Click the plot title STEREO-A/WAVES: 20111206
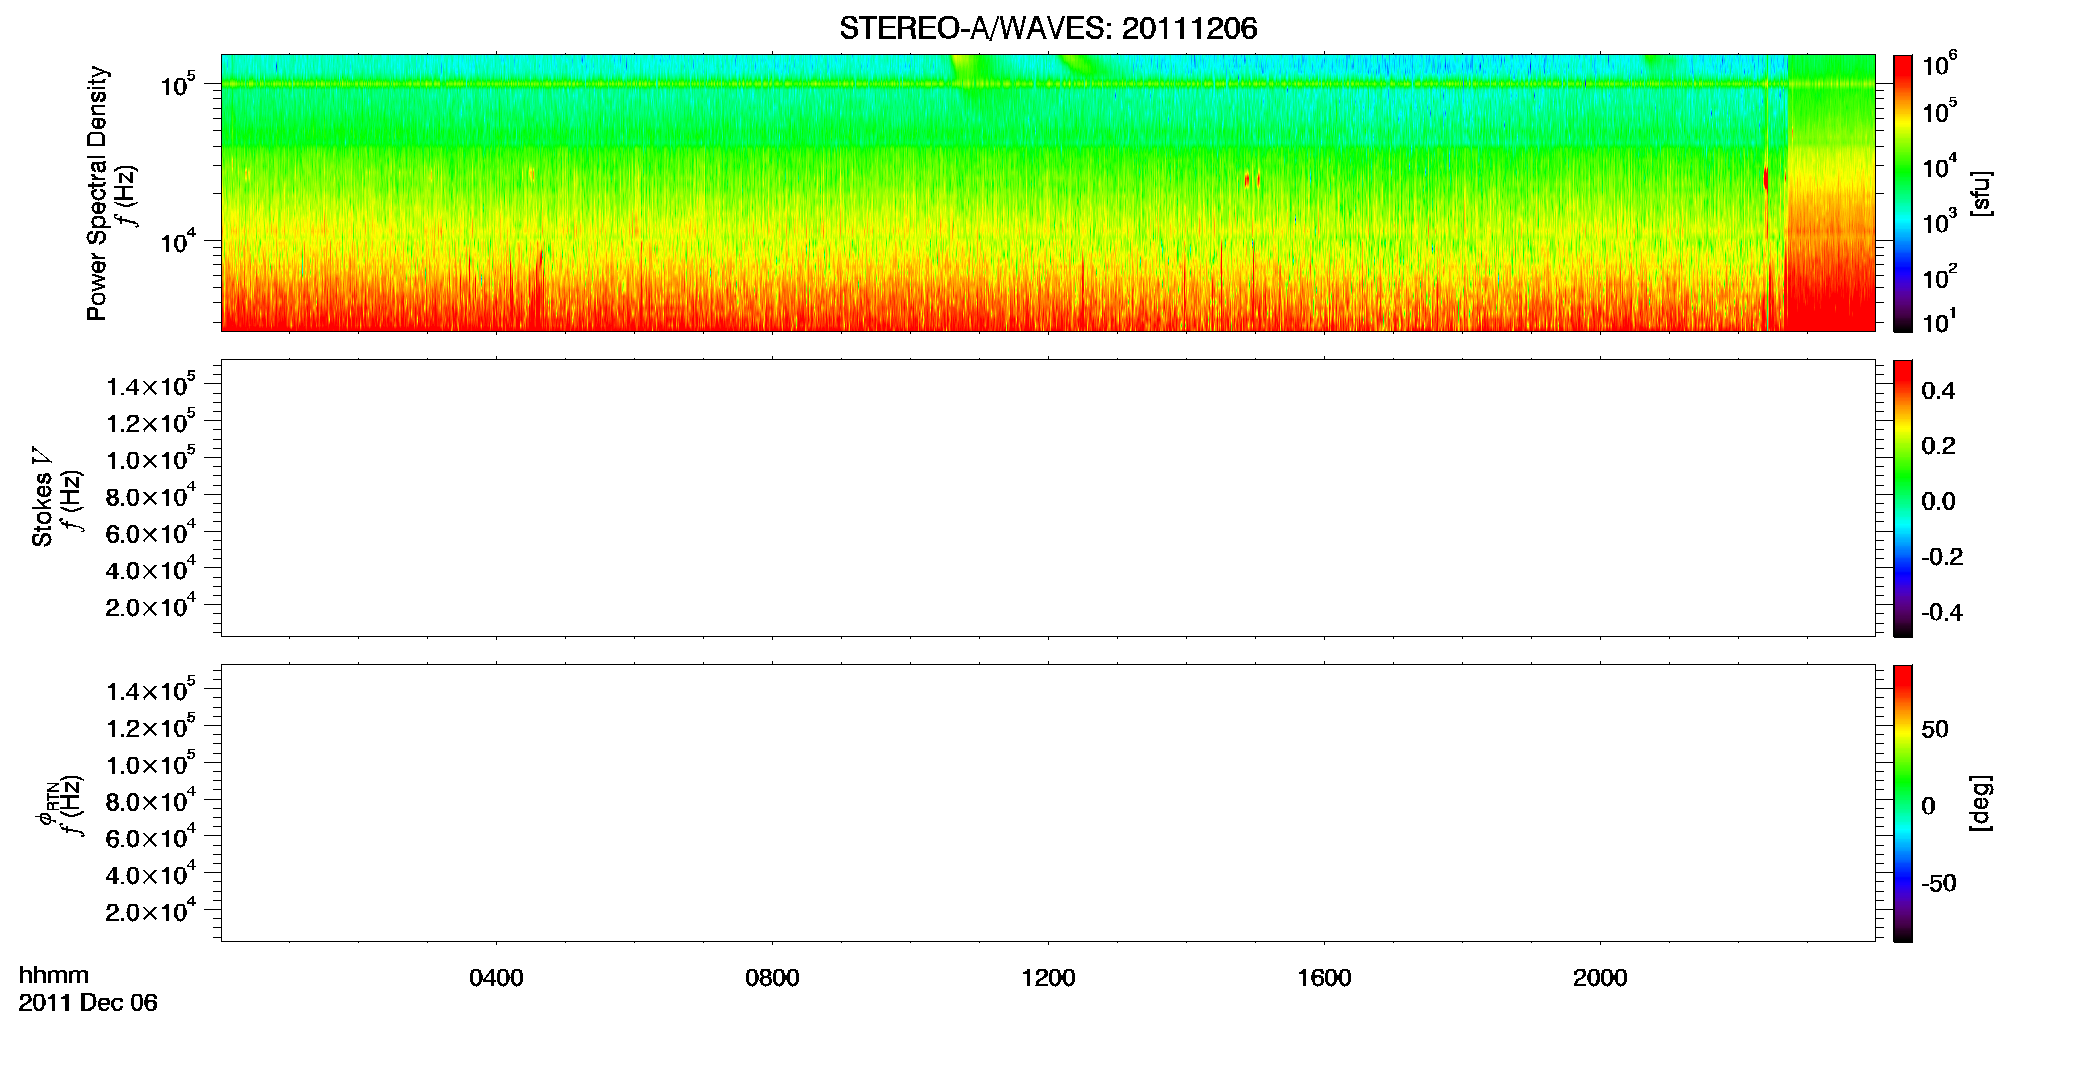2096x1080 pixels. tap(1048, 28)
